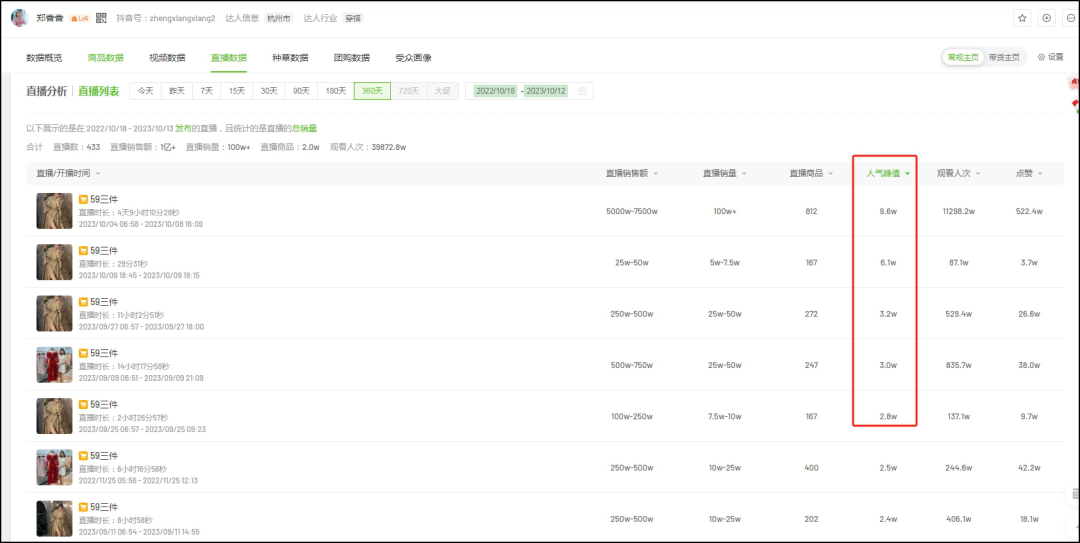The height and width of the screenshot is (543, 1080).
Task: Open thumbnail of 2023/10/09 18:45 livestream
Action: coord(54,262)
